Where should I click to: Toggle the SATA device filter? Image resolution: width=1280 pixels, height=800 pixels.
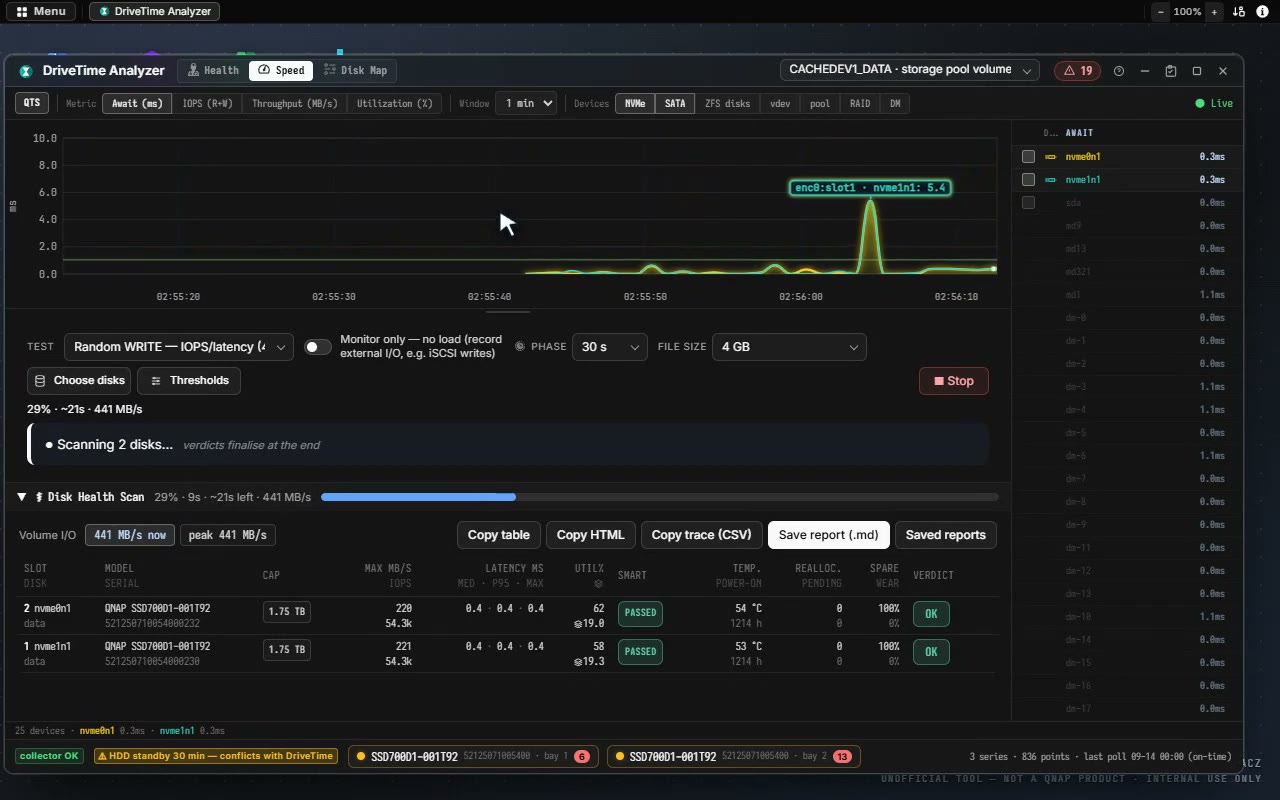tap(675, 103)
